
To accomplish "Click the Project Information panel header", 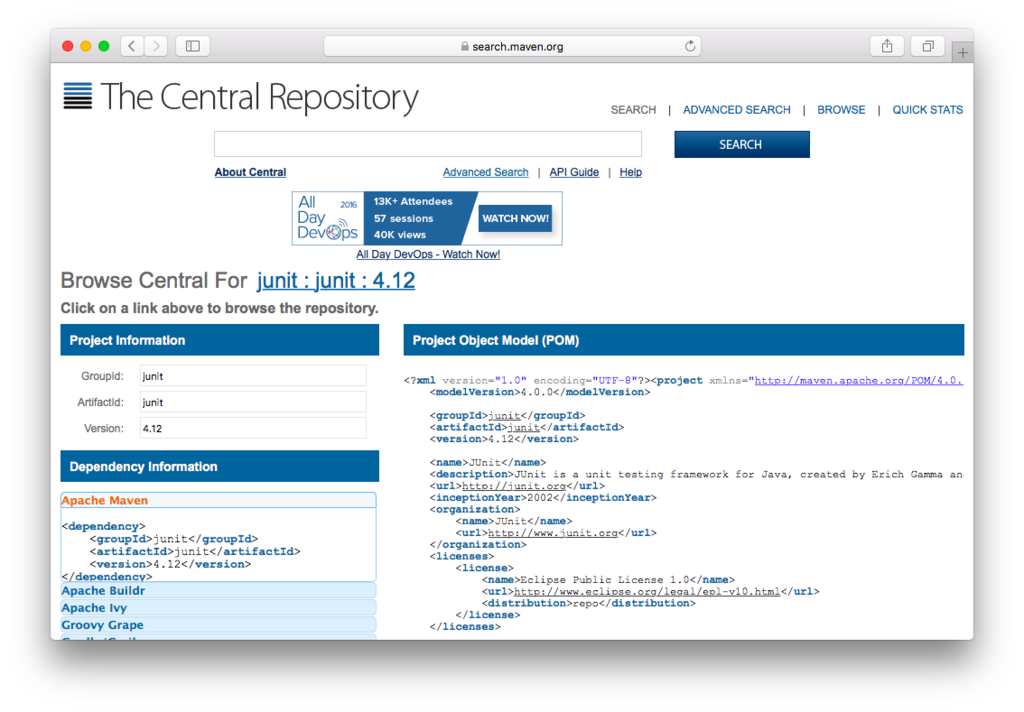I will click(x=219, y=340).
